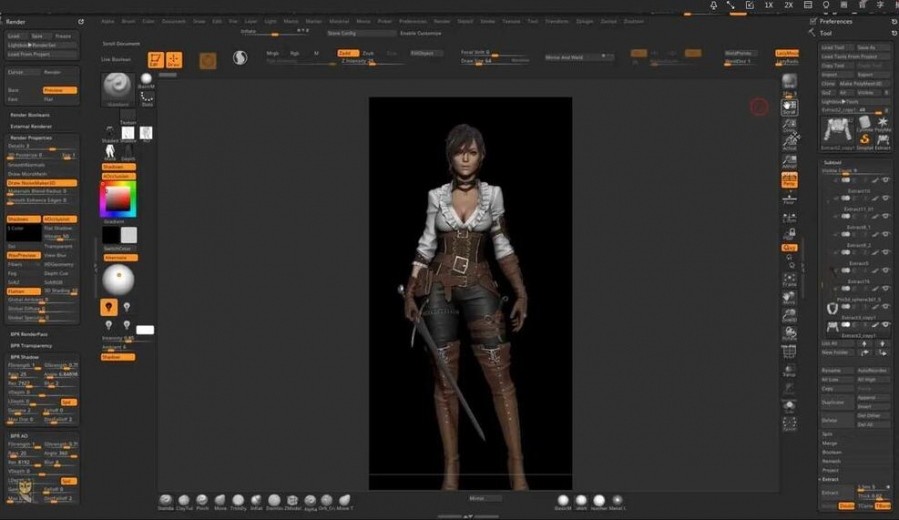Select ClayTubes brush in bottom shelf
Image resolution: width=899 pixels, height=520 pixels.
coord(184,501)
